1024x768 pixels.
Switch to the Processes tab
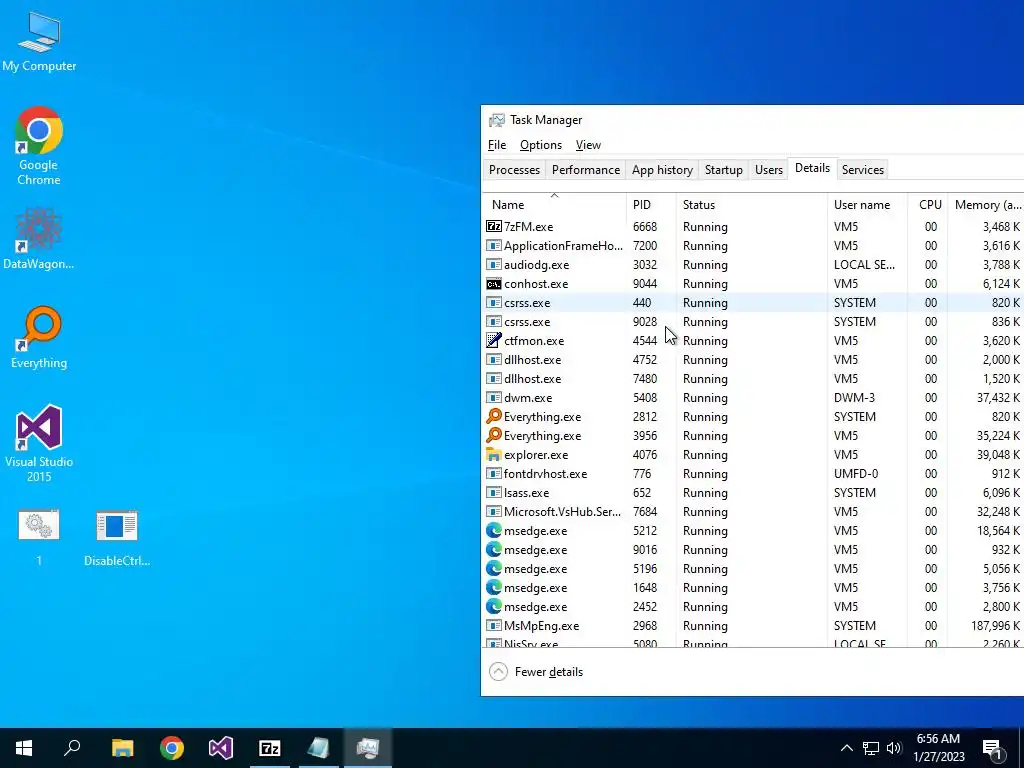pyautogui.click(x=515, y=170)
